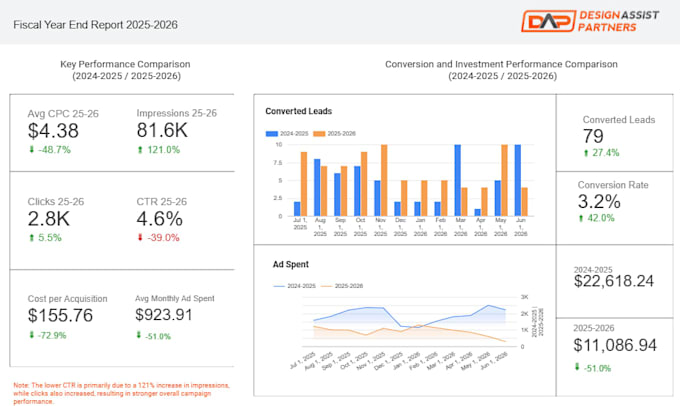Click the CTR value 4.6%

160,219
